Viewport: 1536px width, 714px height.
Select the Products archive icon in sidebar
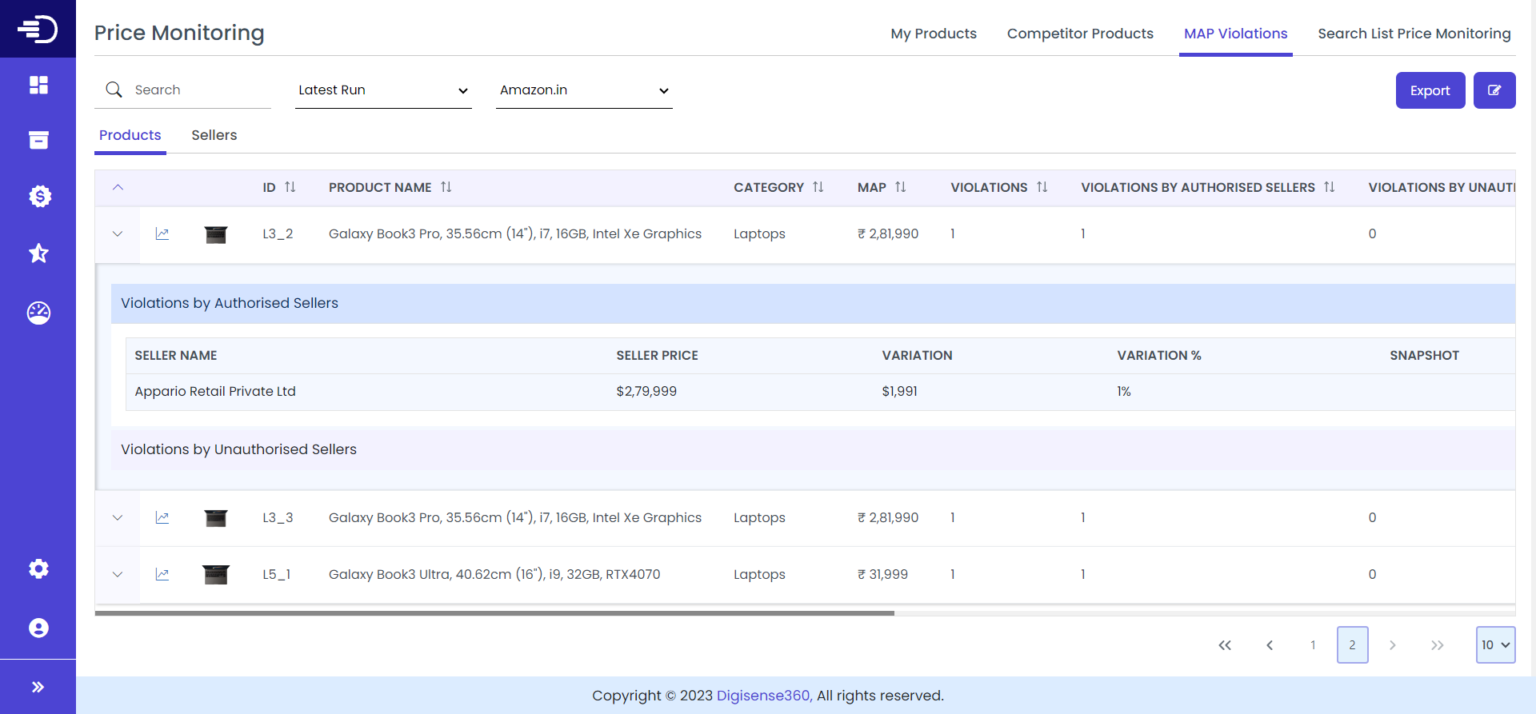pyautogui.click(x=38, y=140)
